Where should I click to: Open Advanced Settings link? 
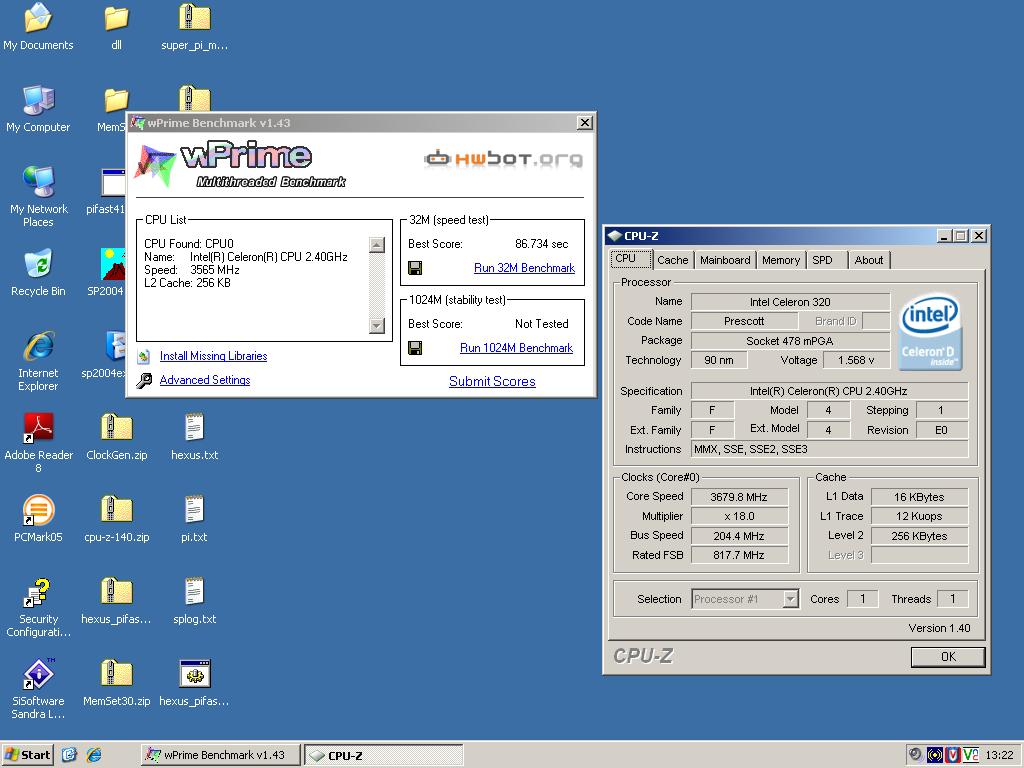click(x=205, y=380)
